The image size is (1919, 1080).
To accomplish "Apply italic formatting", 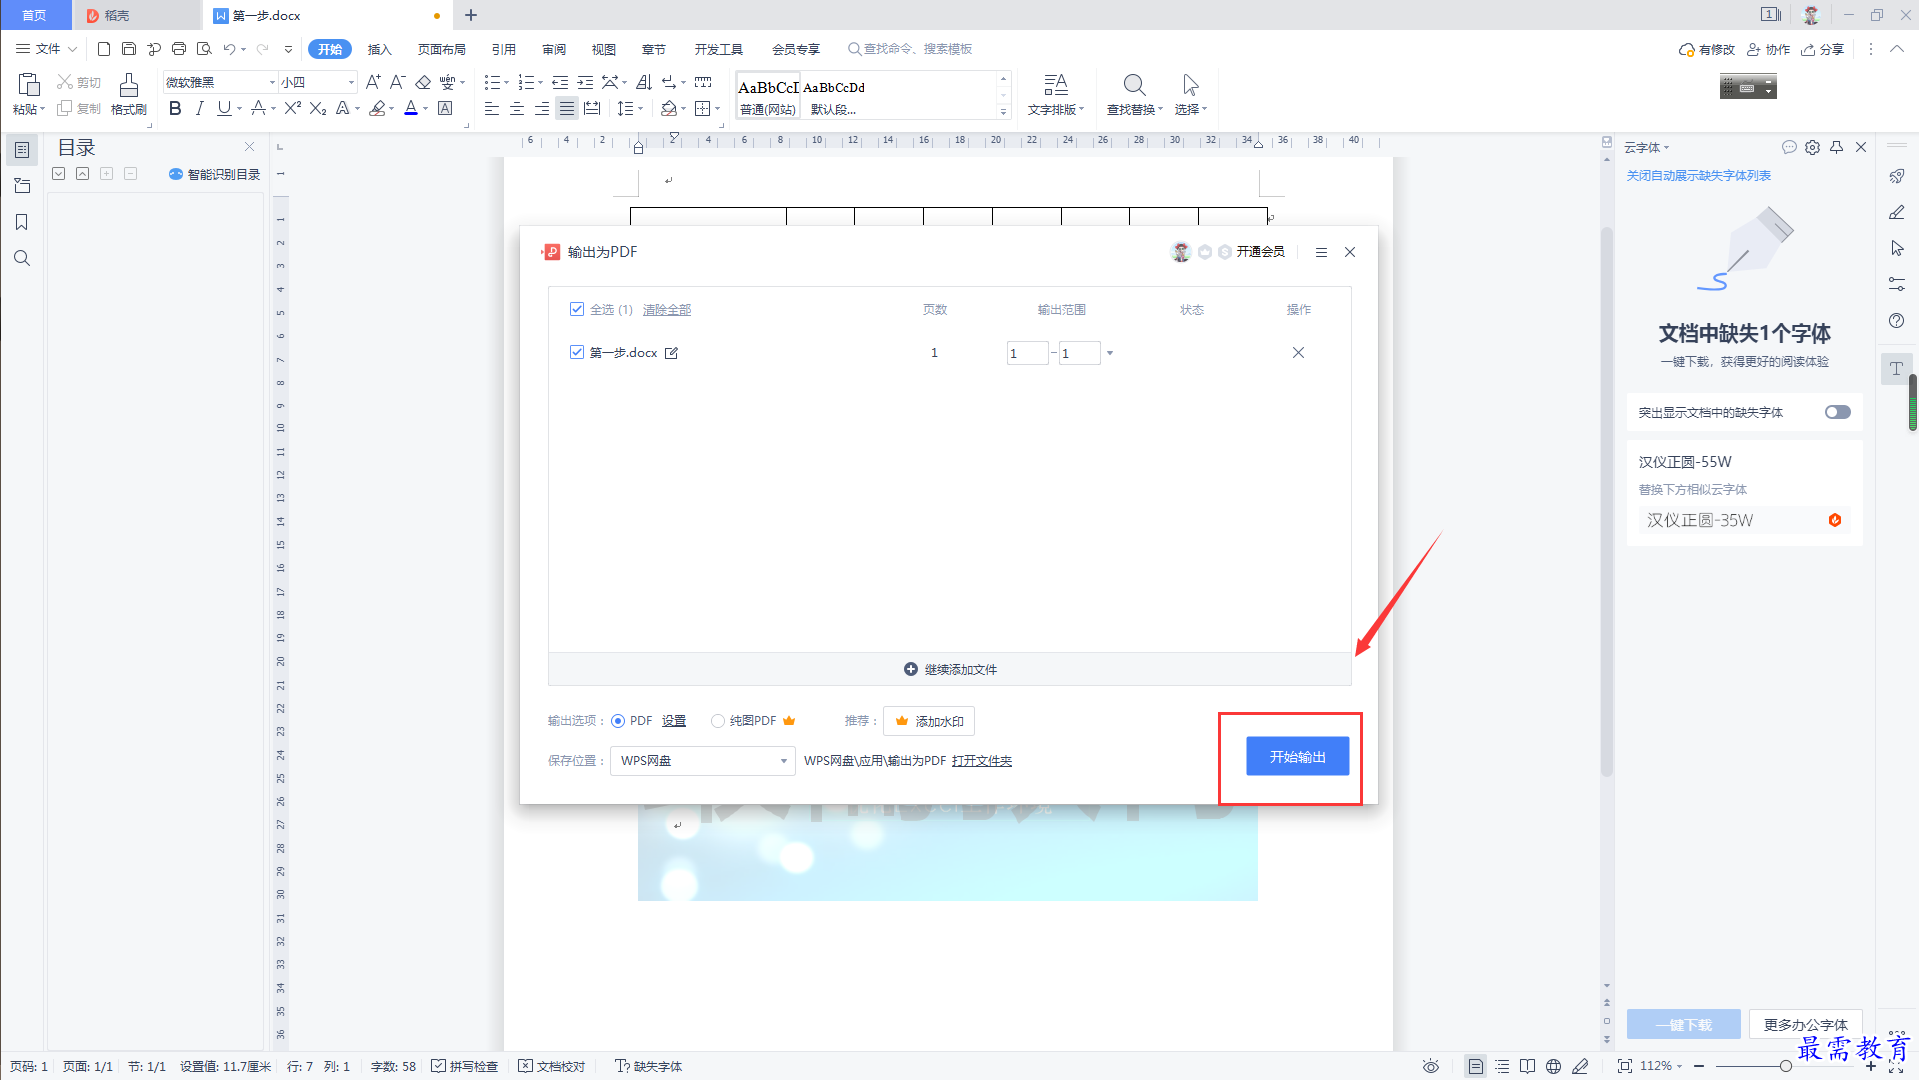I will pyautogui.click(x=199, y=109).
